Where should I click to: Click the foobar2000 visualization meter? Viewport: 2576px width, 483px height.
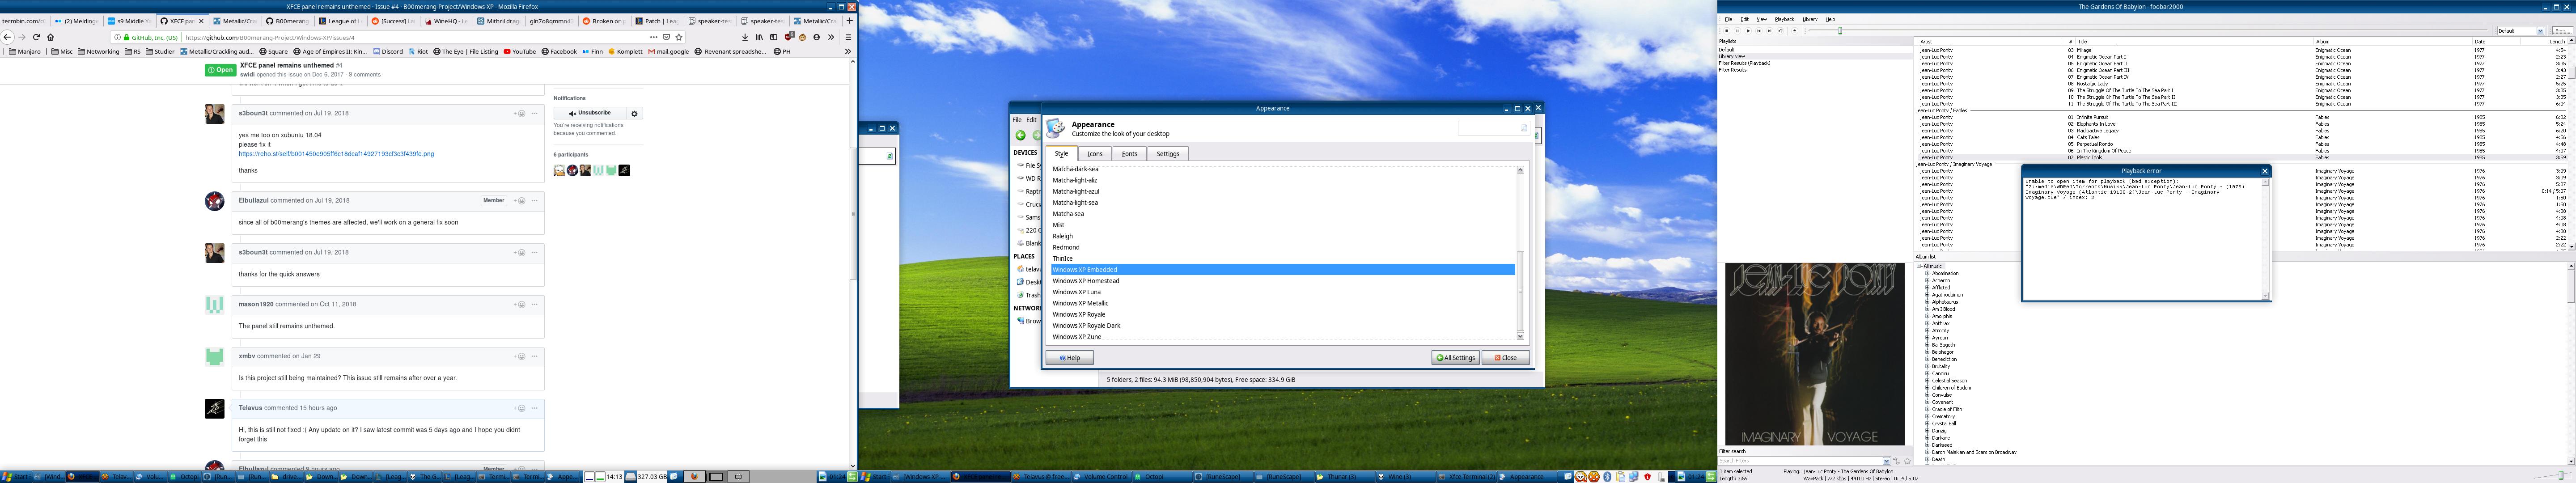pos(2563,31)
